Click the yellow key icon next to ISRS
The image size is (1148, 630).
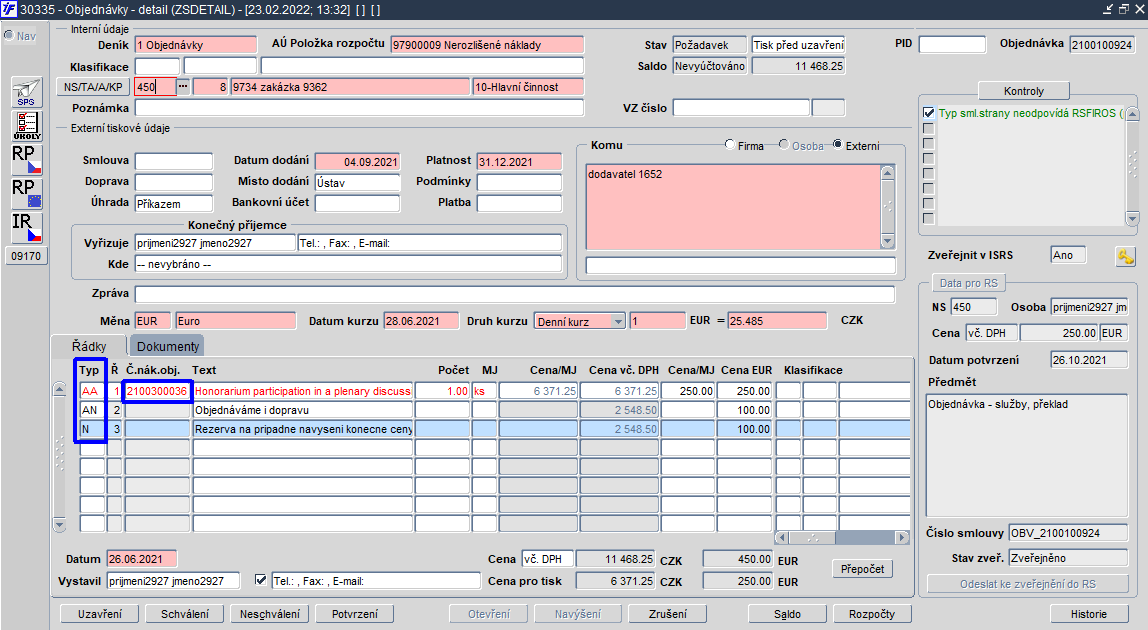(1125, 256)
